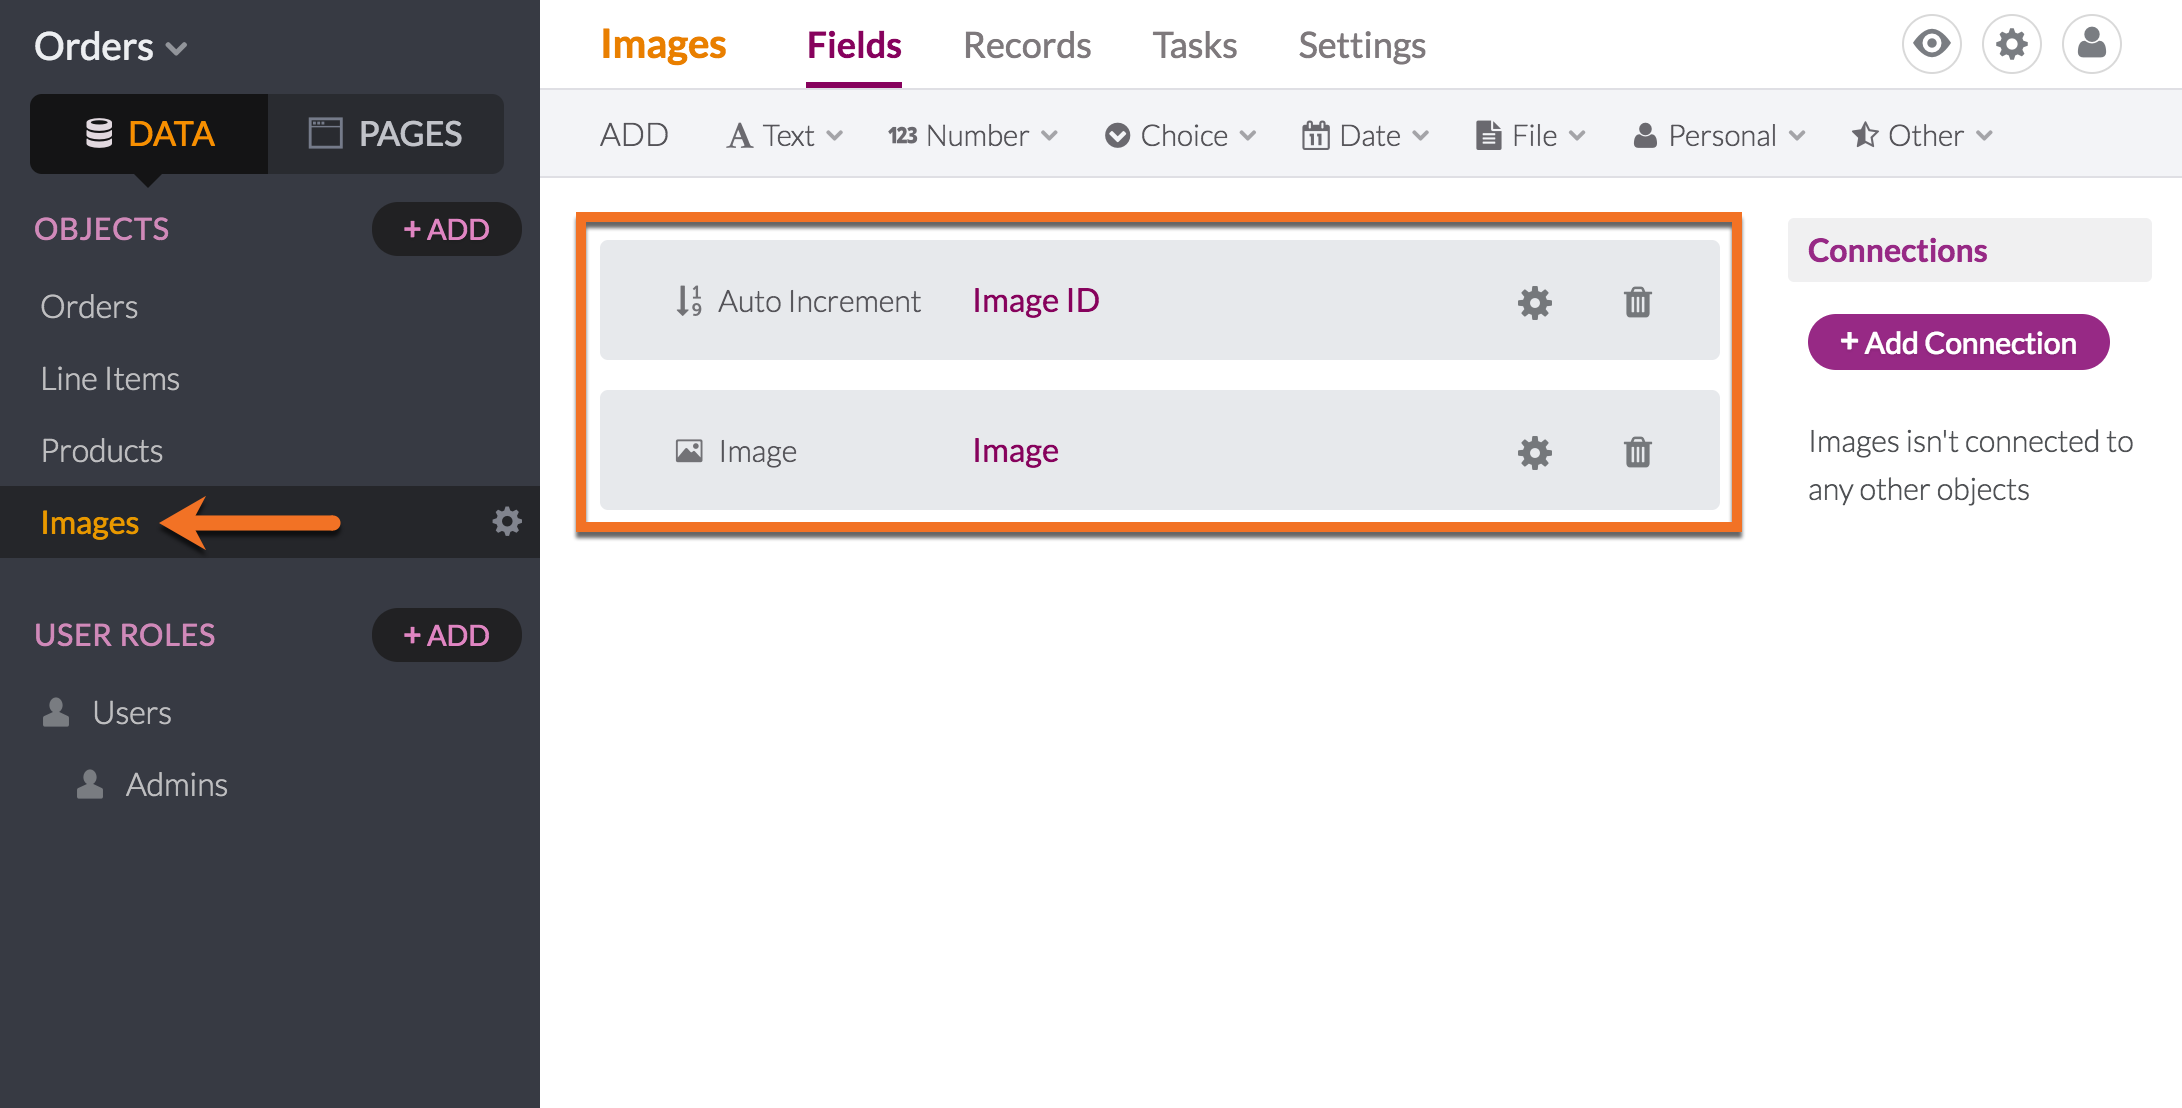Viewport: 2182px width, 1108px height.
Task: Click the Image field type picture icon
Action: click(x=689, y=451)
